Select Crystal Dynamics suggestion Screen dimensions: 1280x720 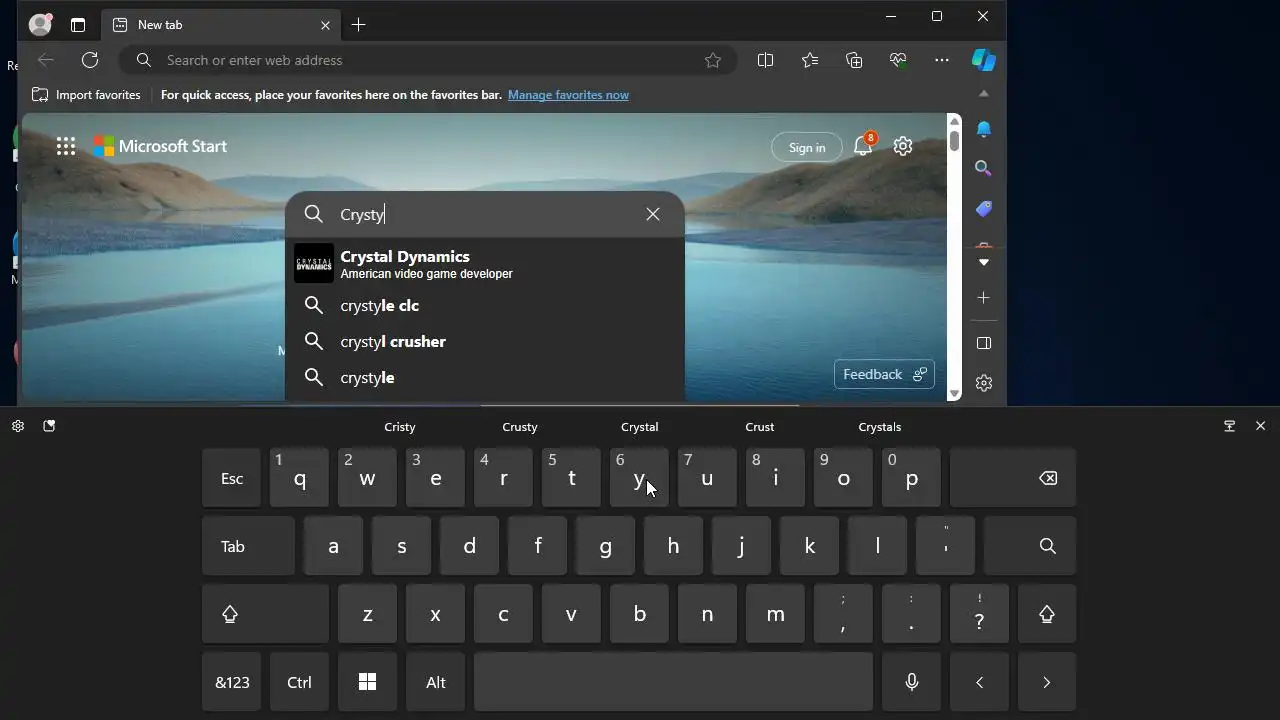click(x=485, y=264)
